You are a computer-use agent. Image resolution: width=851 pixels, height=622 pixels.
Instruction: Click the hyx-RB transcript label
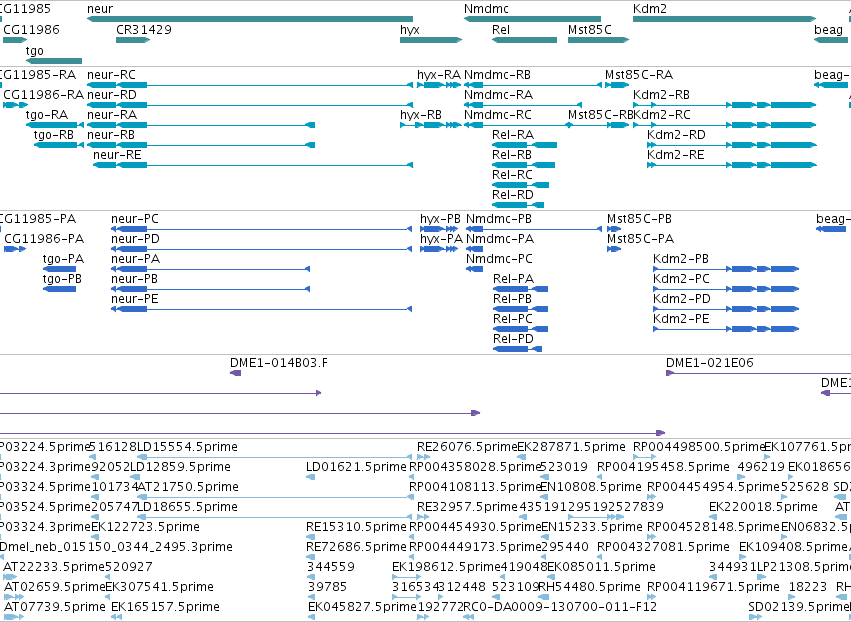[x=421, y=115]
